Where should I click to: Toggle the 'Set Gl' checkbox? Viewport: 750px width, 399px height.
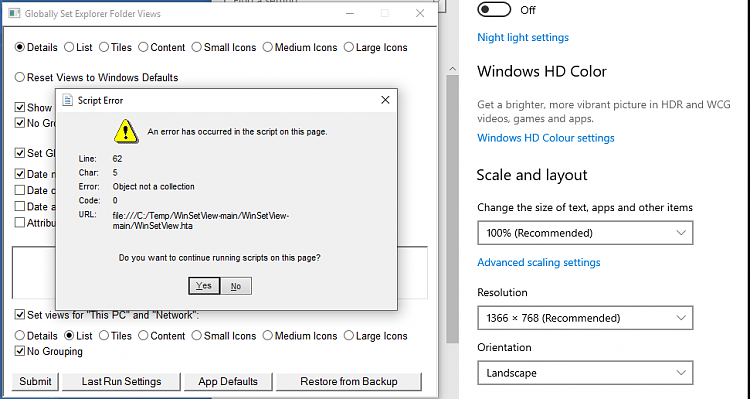(x=20, y=153)
